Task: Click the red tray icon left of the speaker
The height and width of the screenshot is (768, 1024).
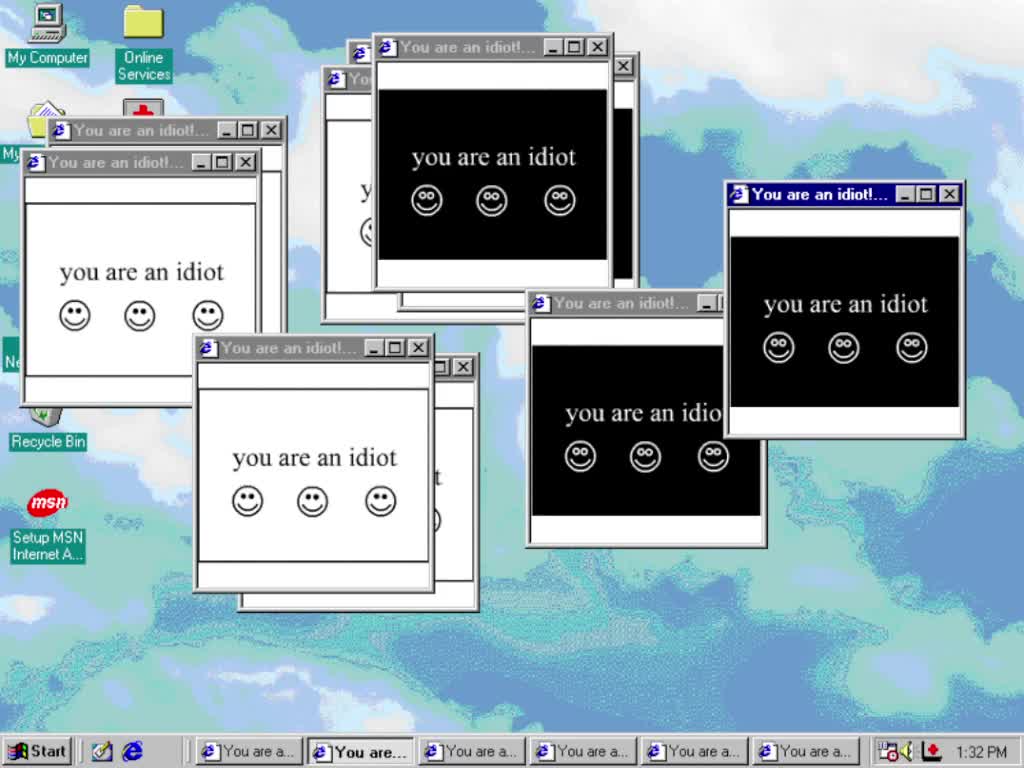Action: [889, 751]
